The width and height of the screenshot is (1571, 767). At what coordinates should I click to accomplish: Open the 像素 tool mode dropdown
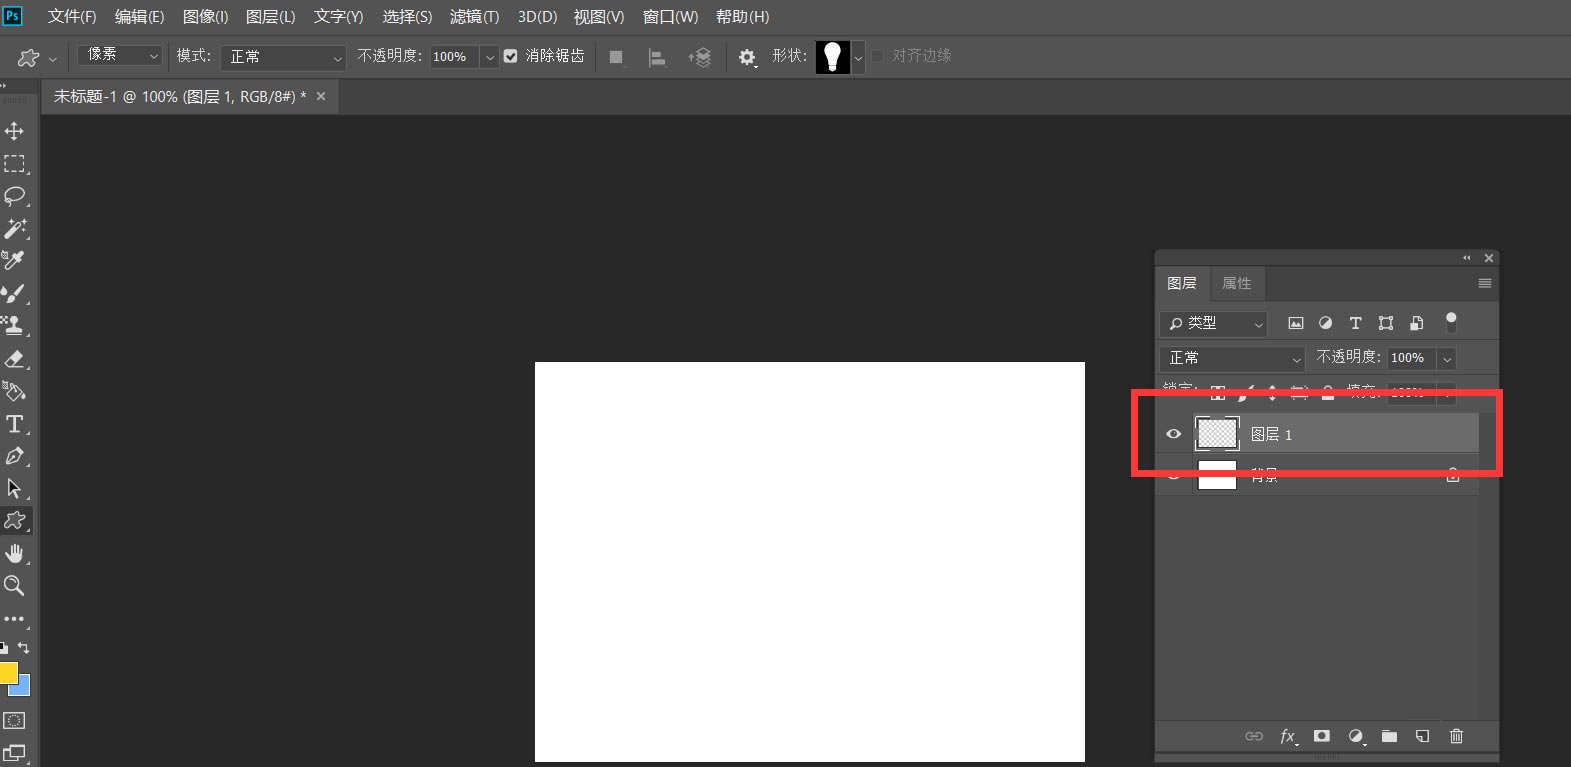pyautogui.click(x=120, y=55)
